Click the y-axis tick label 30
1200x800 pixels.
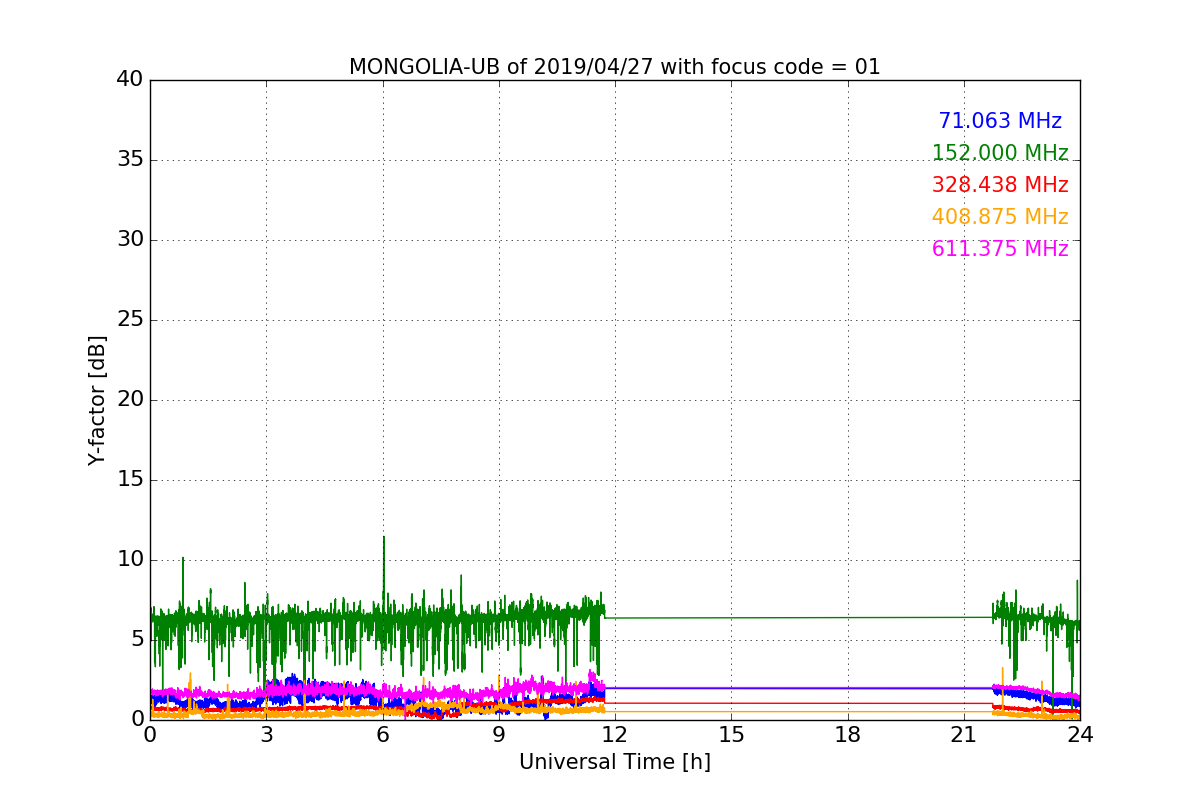[130, 240]
